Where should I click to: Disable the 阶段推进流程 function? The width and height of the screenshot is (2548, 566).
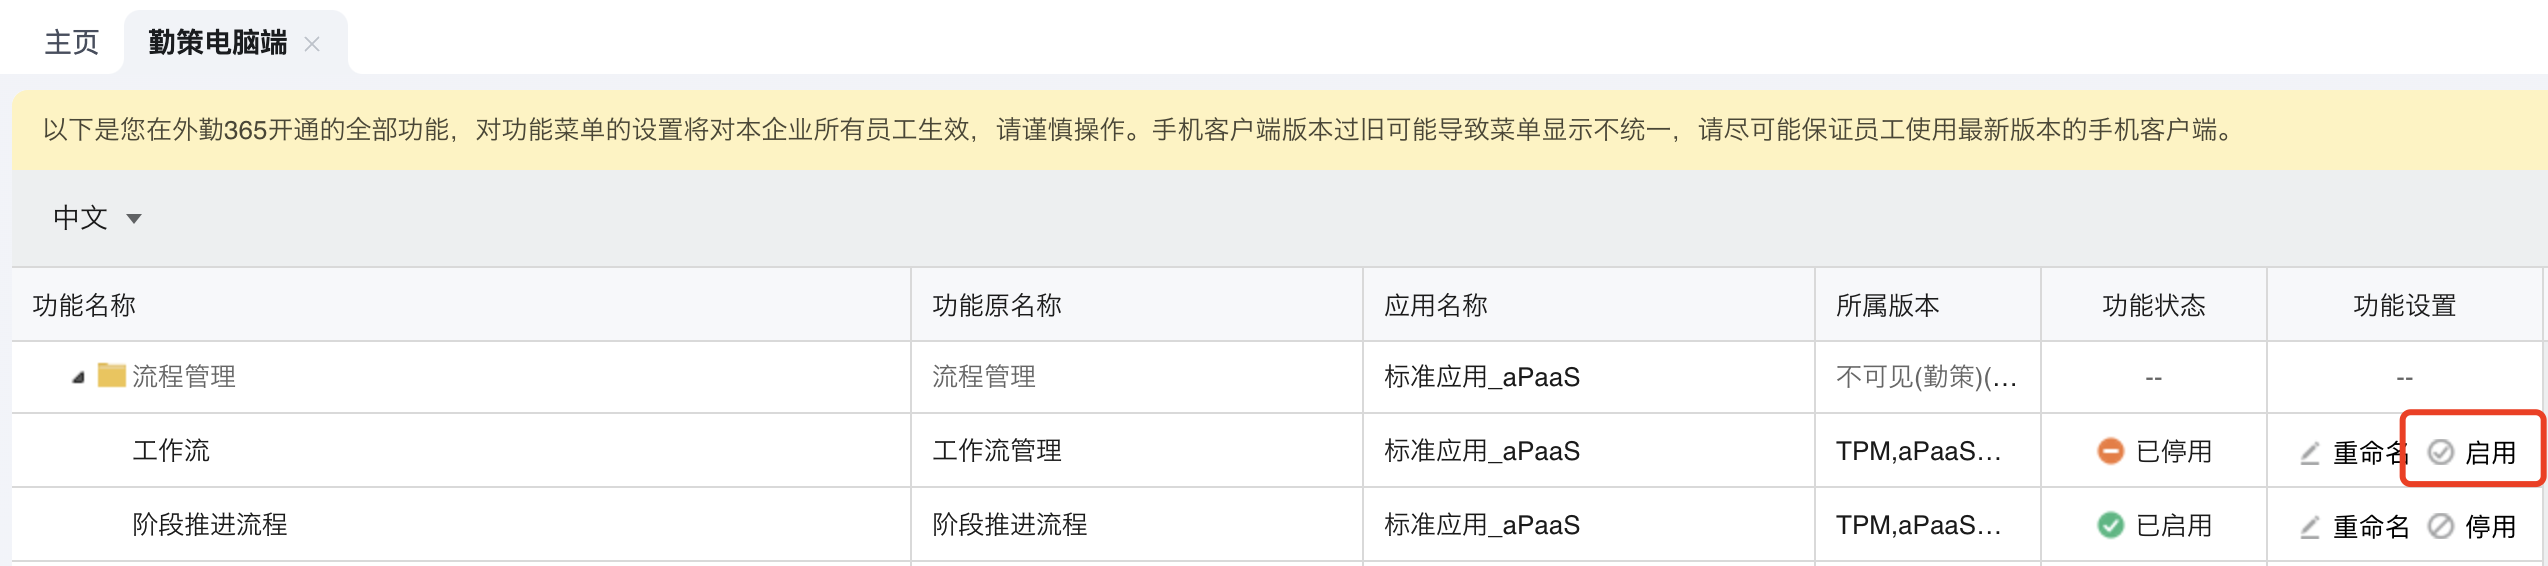[2472, 526]
